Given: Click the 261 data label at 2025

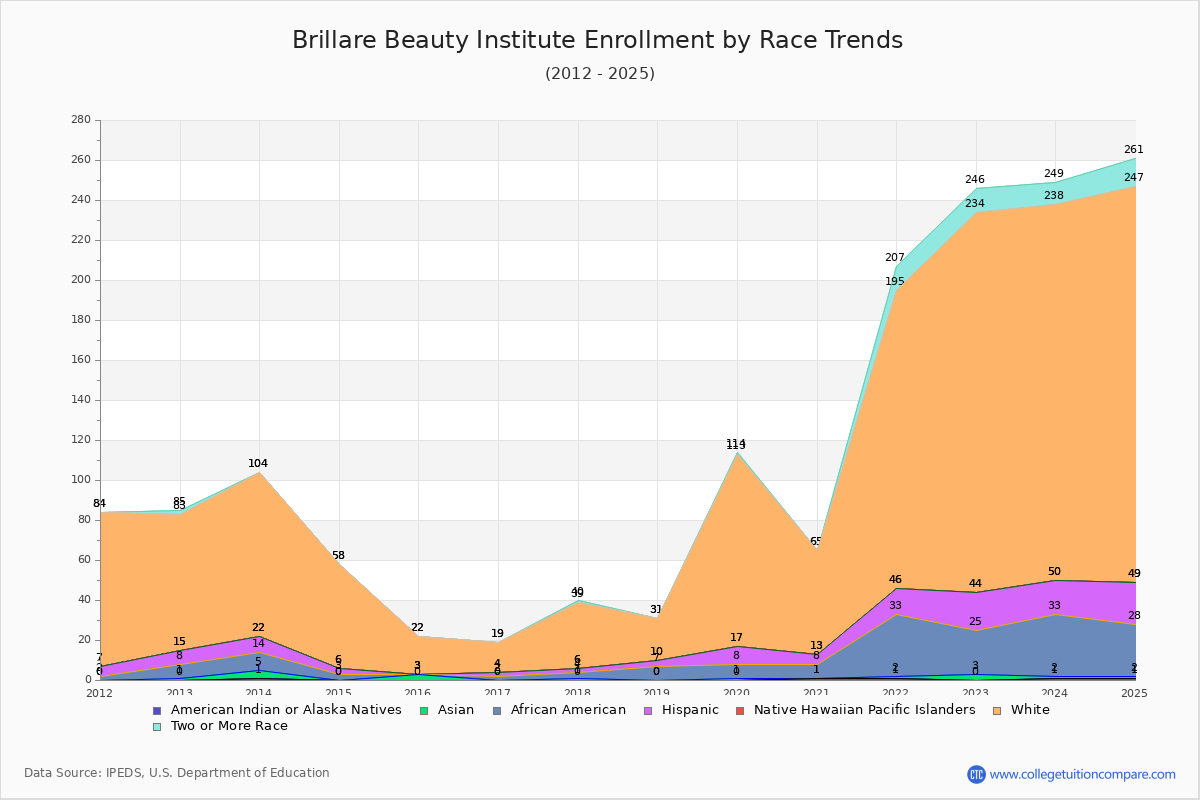Looking at the screenshot, I should tap(1133, 150).
